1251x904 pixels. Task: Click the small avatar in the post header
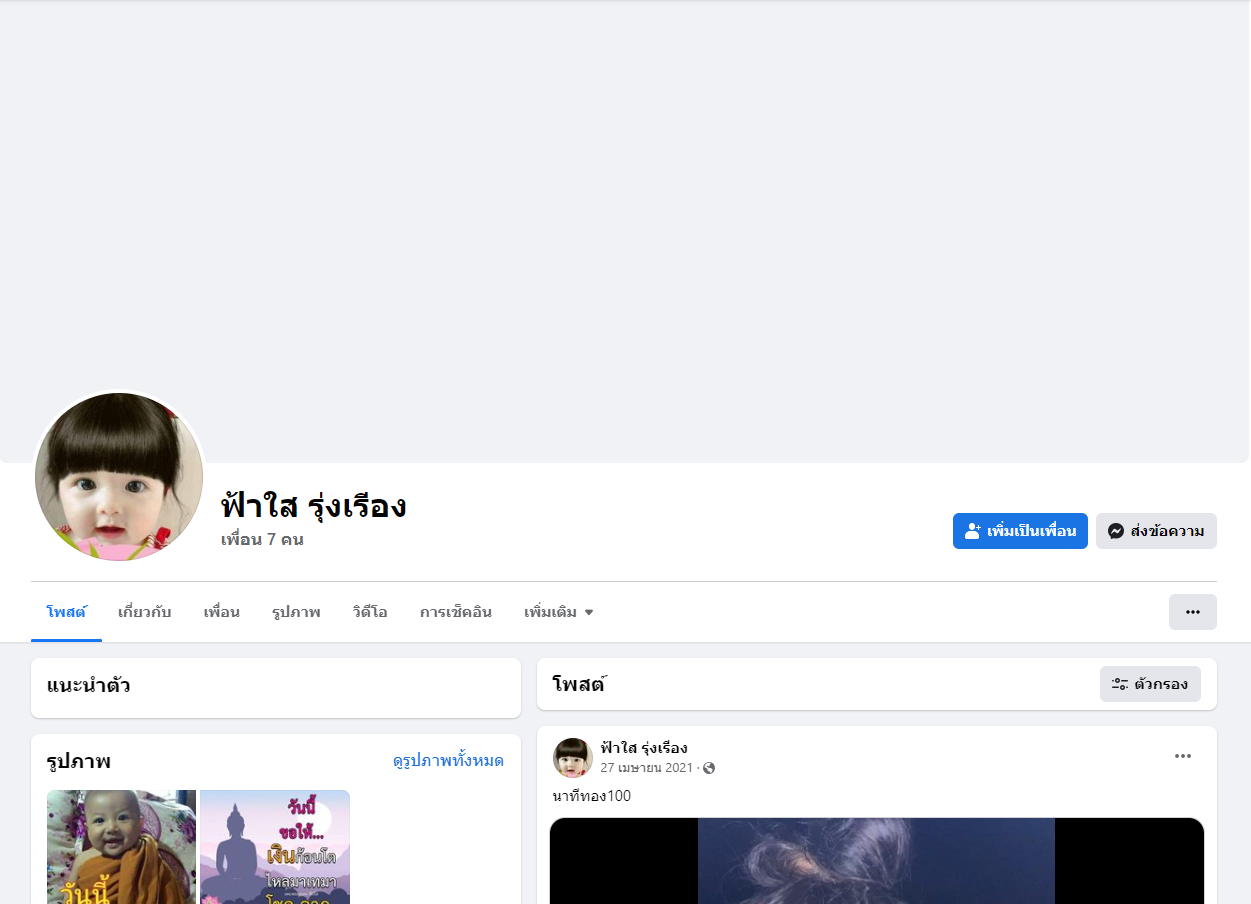(573, 758)
